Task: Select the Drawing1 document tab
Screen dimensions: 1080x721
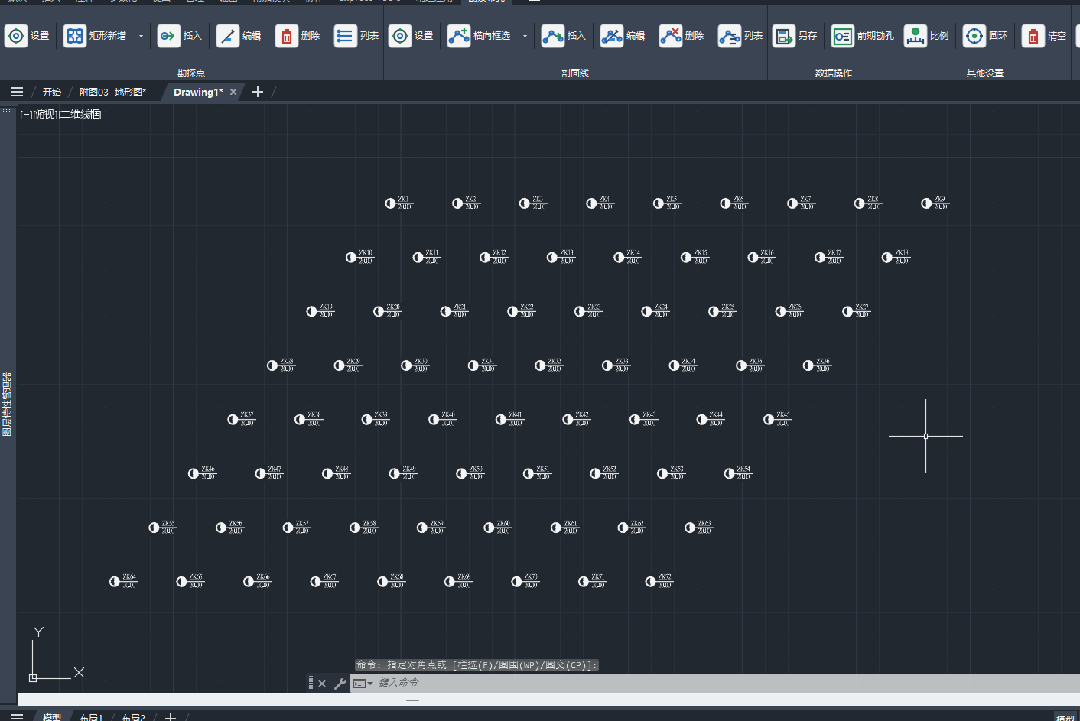Action: click(x=198, y=92)
